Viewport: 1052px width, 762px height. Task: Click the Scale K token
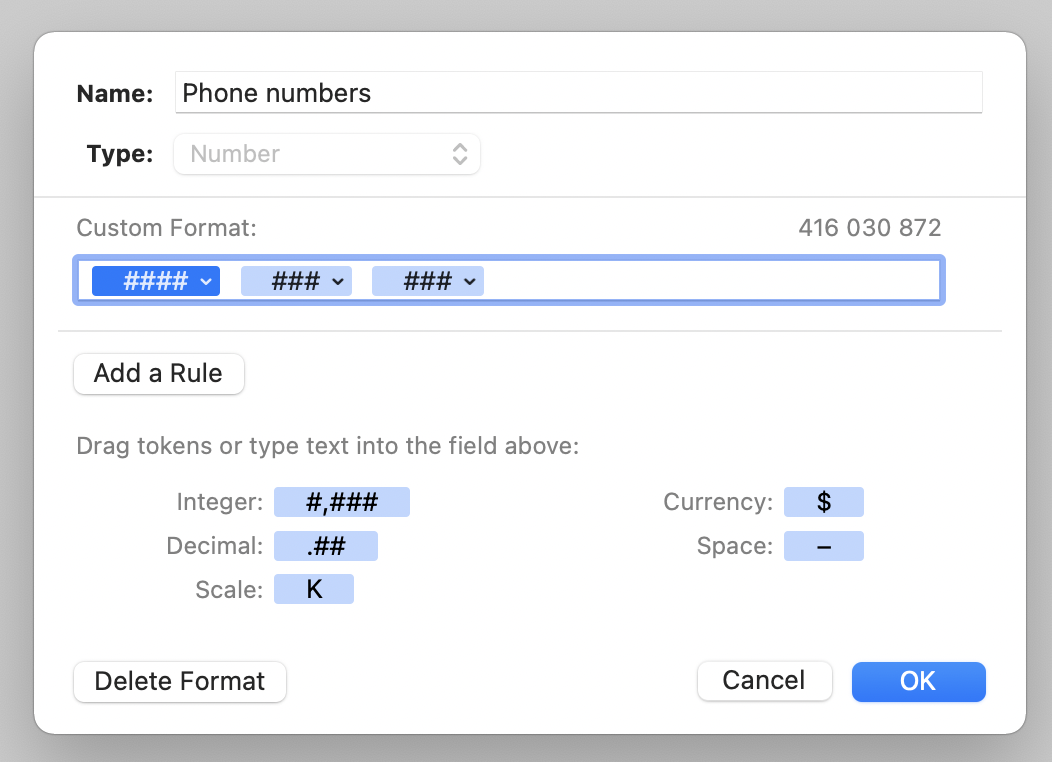[314, 590]
